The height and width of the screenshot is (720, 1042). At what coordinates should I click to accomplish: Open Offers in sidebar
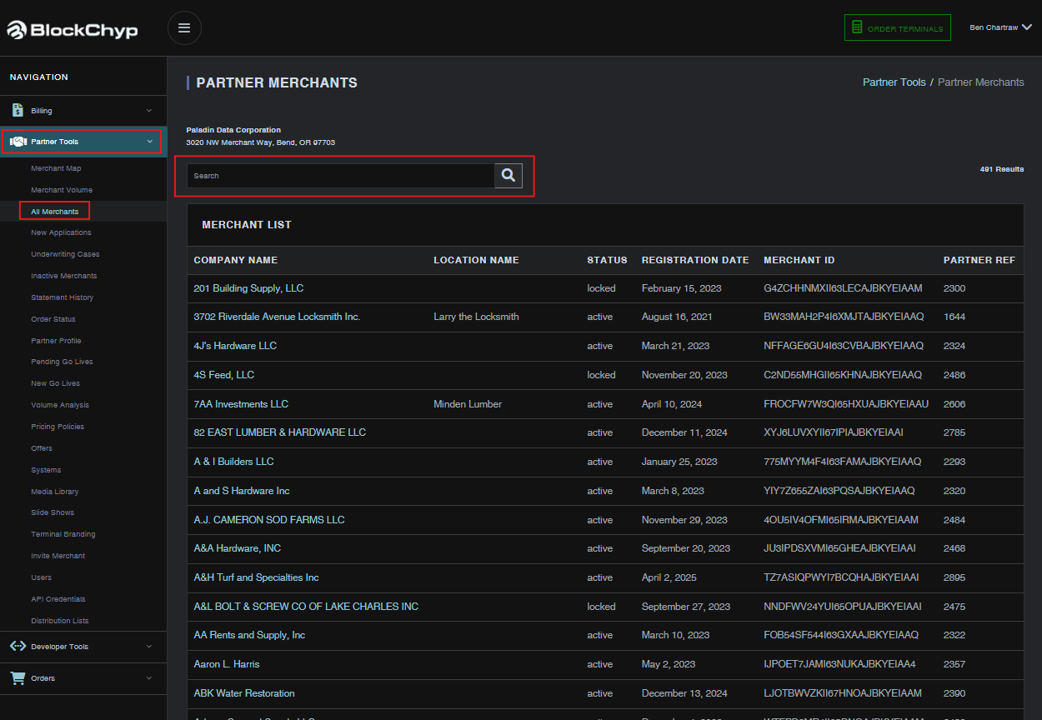pos(41,448)
